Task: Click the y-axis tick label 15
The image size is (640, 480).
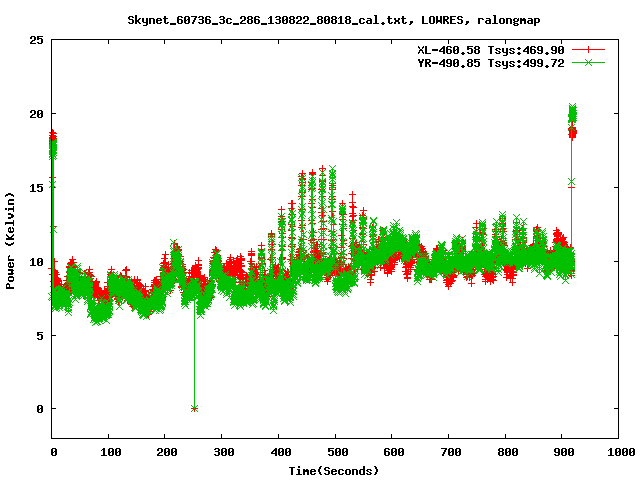Action: tap(36, 188)
